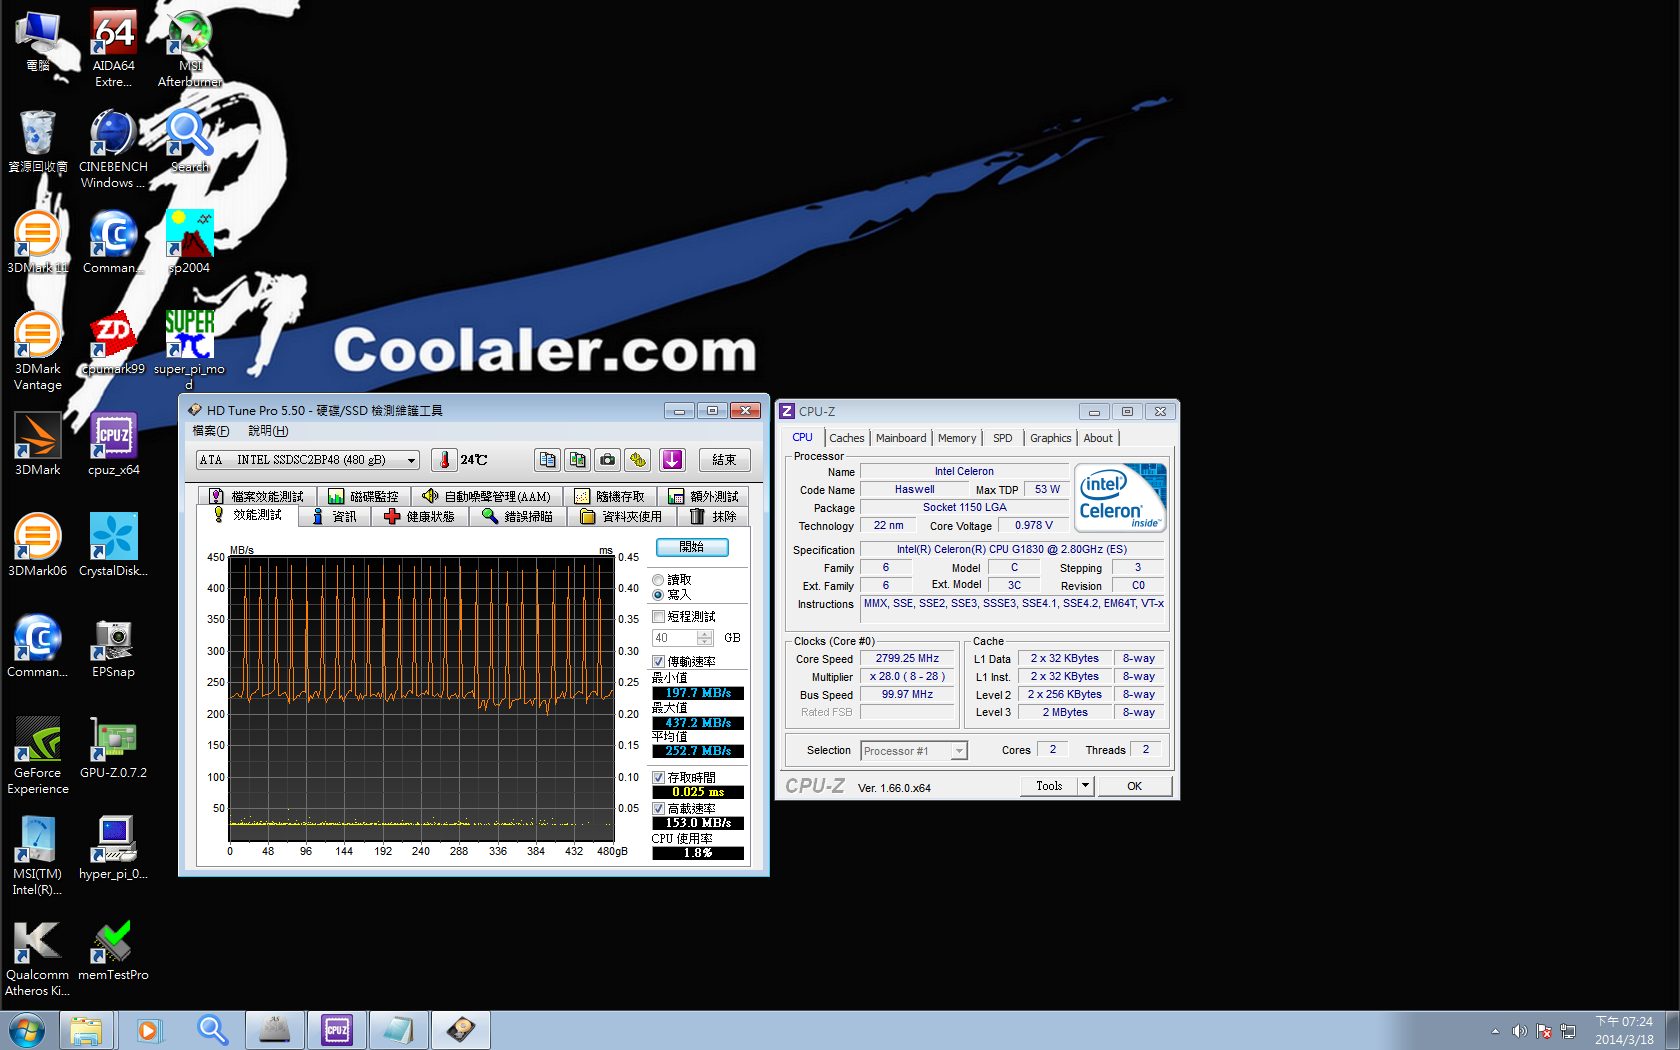1680x1050 pixels.
Task: Click HD Tune camera save screenshot icon
Action: pos(607,460)
